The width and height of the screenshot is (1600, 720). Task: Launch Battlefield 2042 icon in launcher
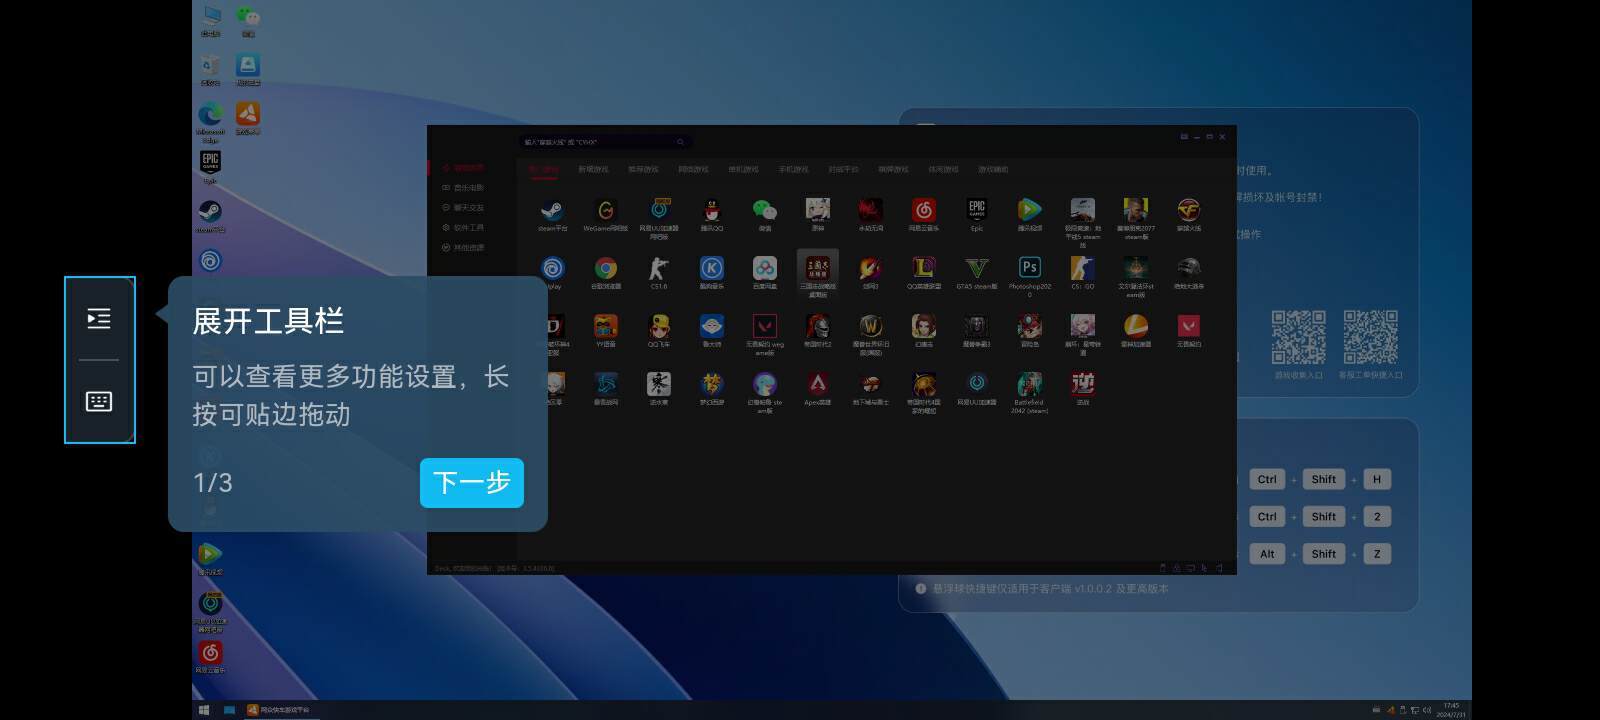click(1030, 384)
